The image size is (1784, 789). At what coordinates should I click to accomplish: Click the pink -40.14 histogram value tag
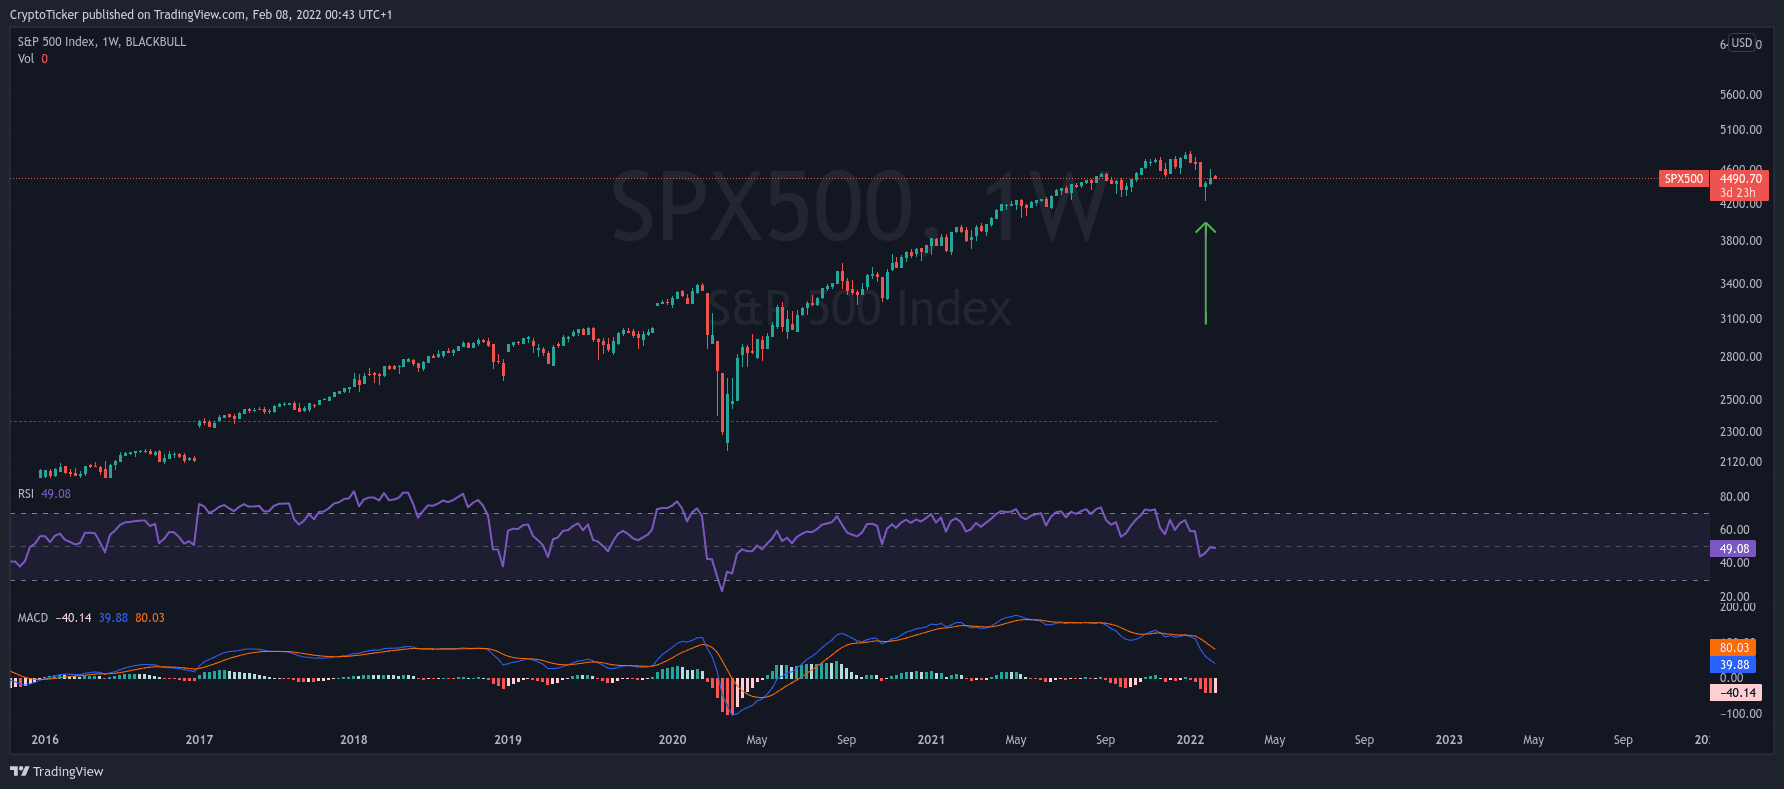(1736, 693)
